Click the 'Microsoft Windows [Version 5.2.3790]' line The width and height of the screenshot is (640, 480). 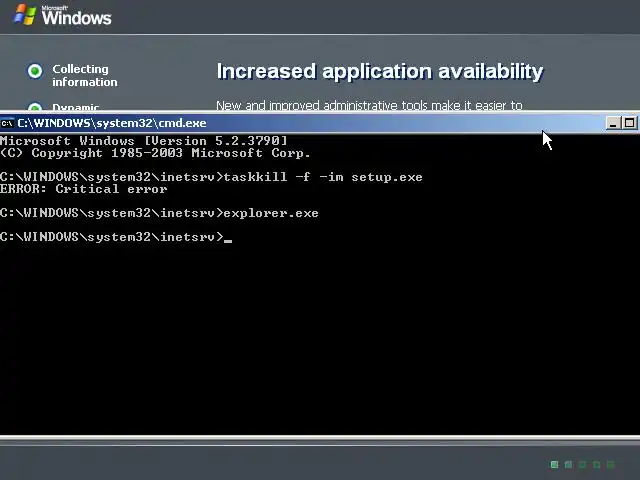click(x=144, y=141)
